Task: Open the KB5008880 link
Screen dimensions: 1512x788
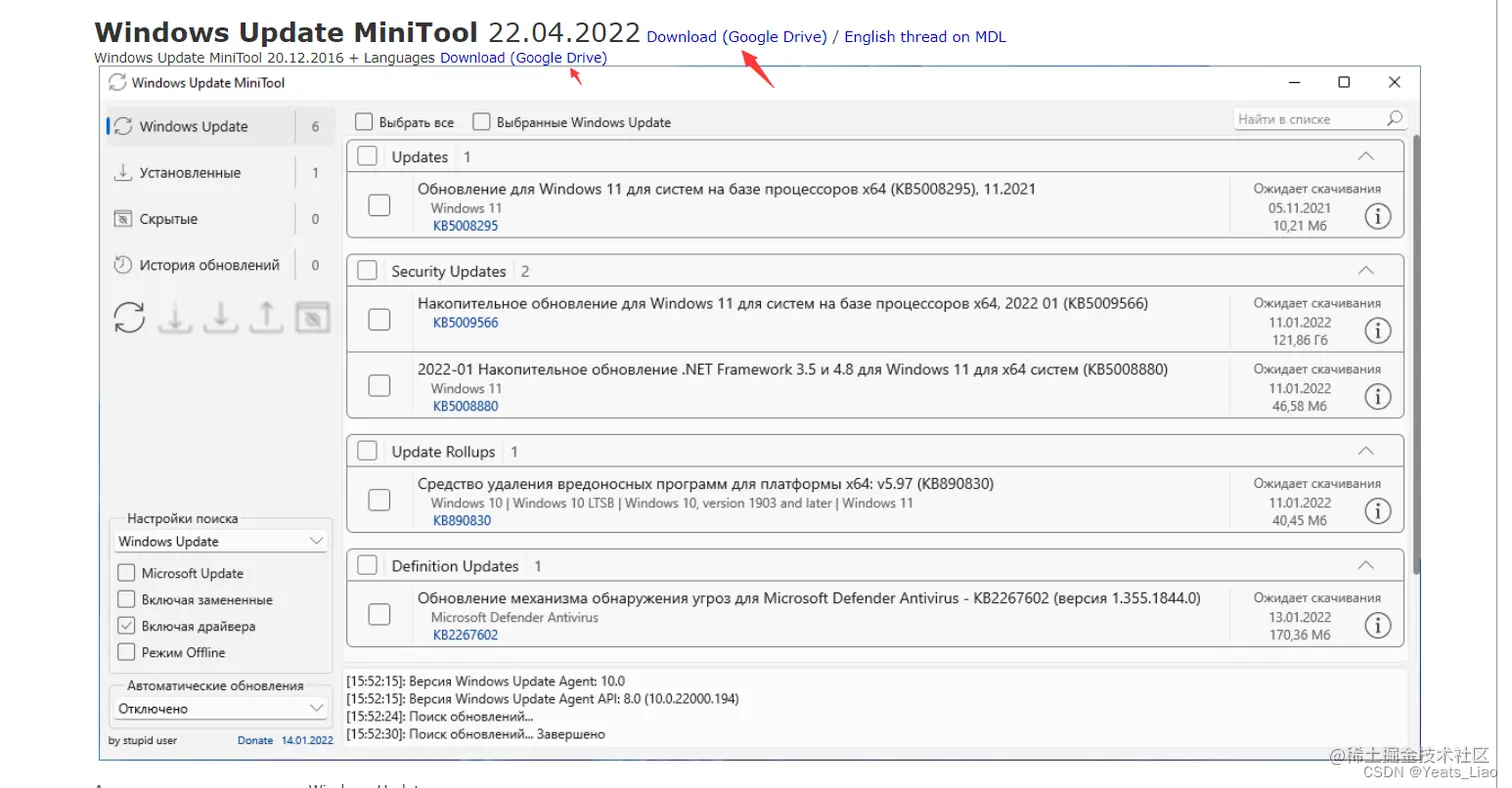Action: pos(465,407)
